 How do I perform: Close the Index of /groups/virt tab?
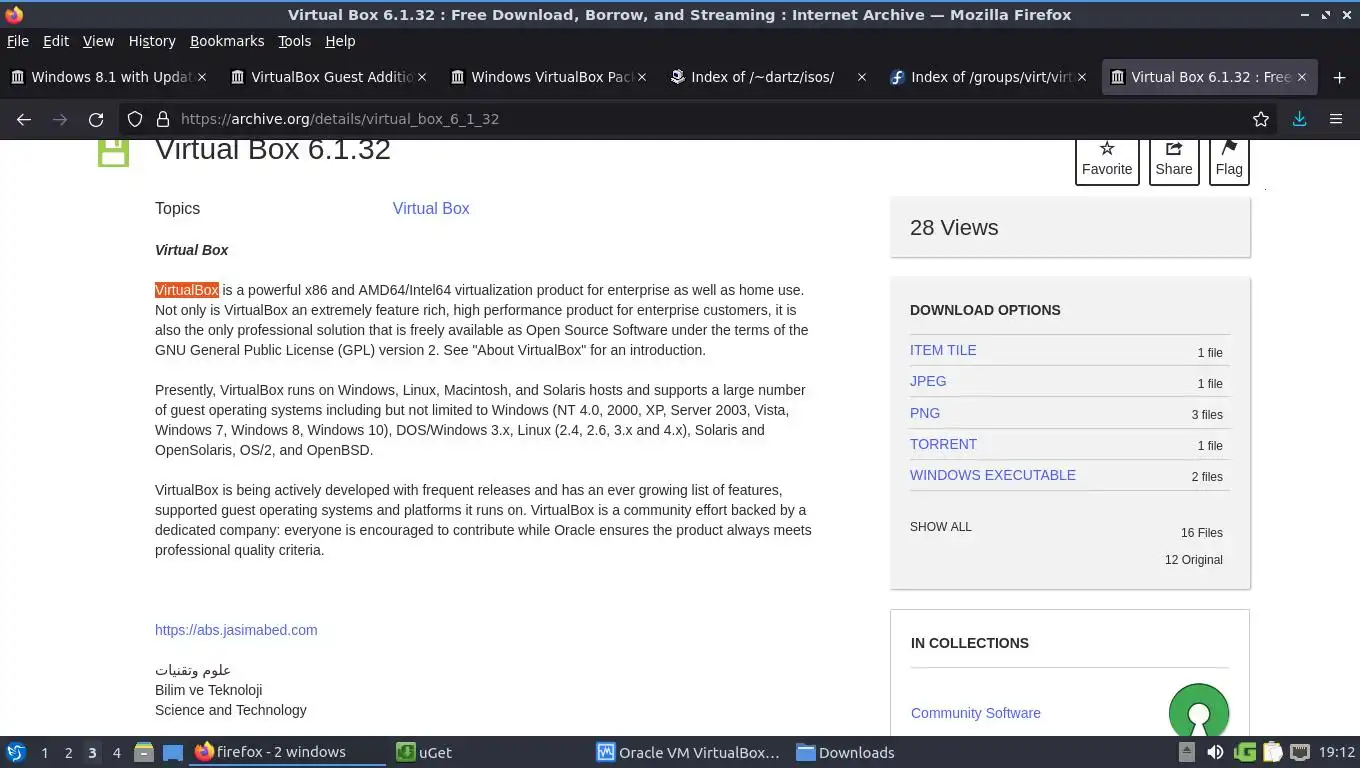point(1082,77)
